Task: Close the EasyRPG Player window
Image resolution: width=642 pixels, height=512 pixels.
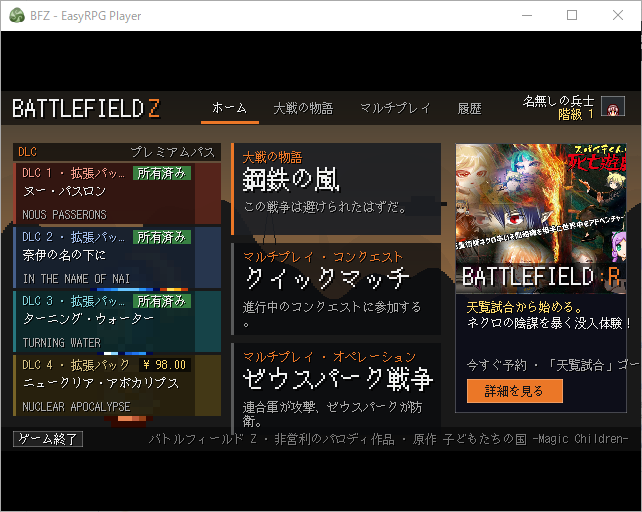Action: coord(618,16)
